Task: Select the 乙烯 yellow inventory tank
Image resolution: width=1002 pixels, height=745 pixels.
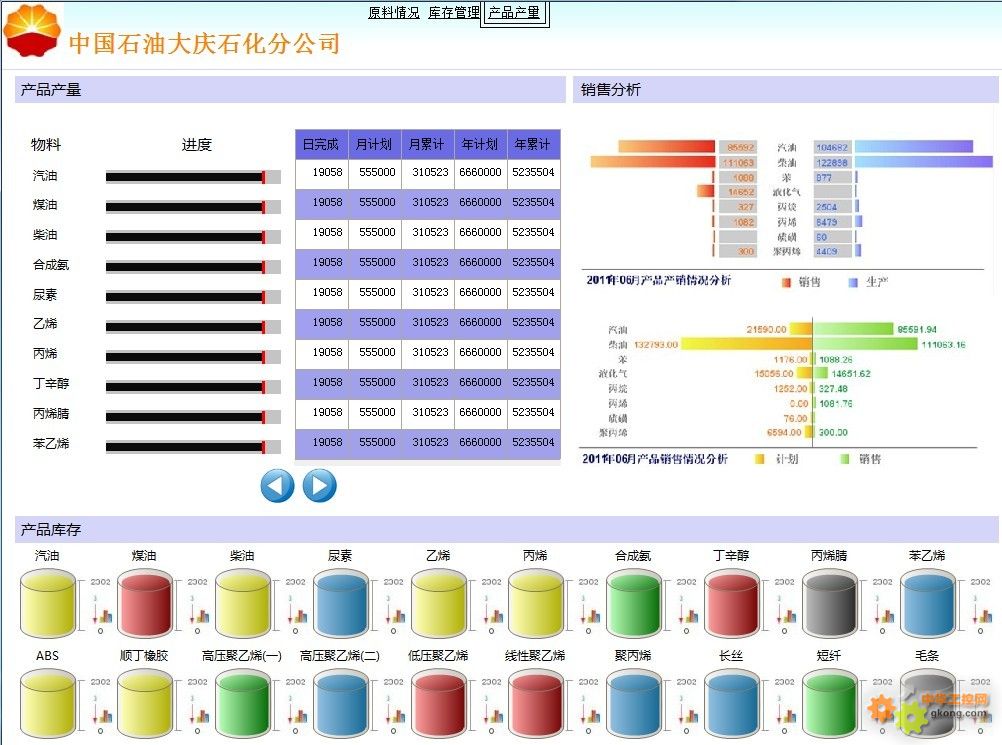Action: click(439, 604)
